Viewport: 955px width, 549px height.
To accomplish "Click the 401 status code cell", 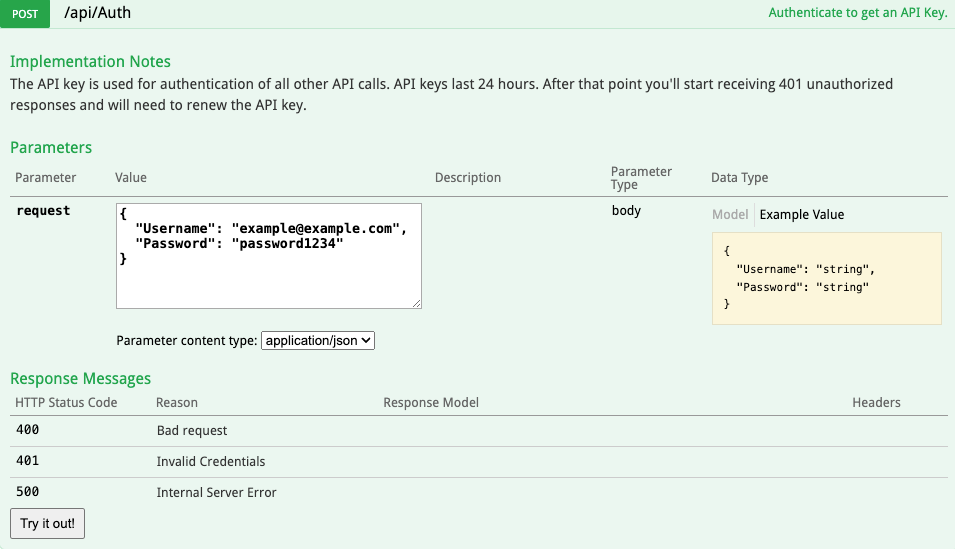I will click(27, 461).
